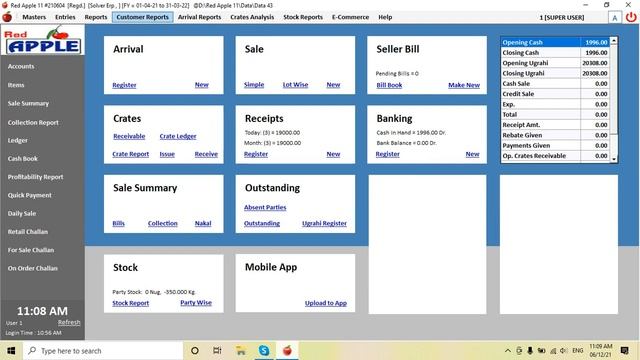This screenshot has width=640, height=360.
Task: Open For Sale Challan in the sidebar
Action: 31,250
